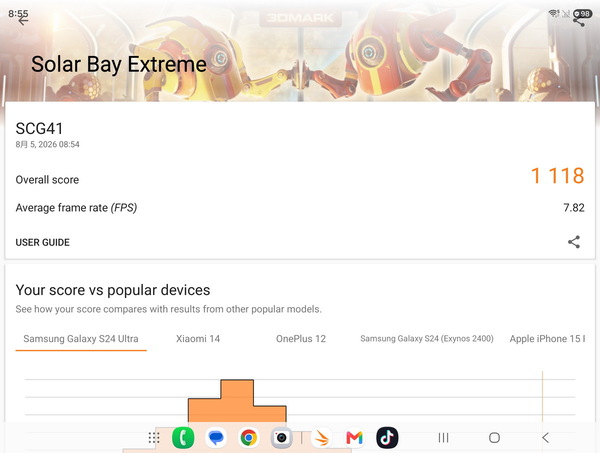This screenshot has width=600, height=453.
Task: Tap the recent apps navigation button
Action: (x=443, y=438)
